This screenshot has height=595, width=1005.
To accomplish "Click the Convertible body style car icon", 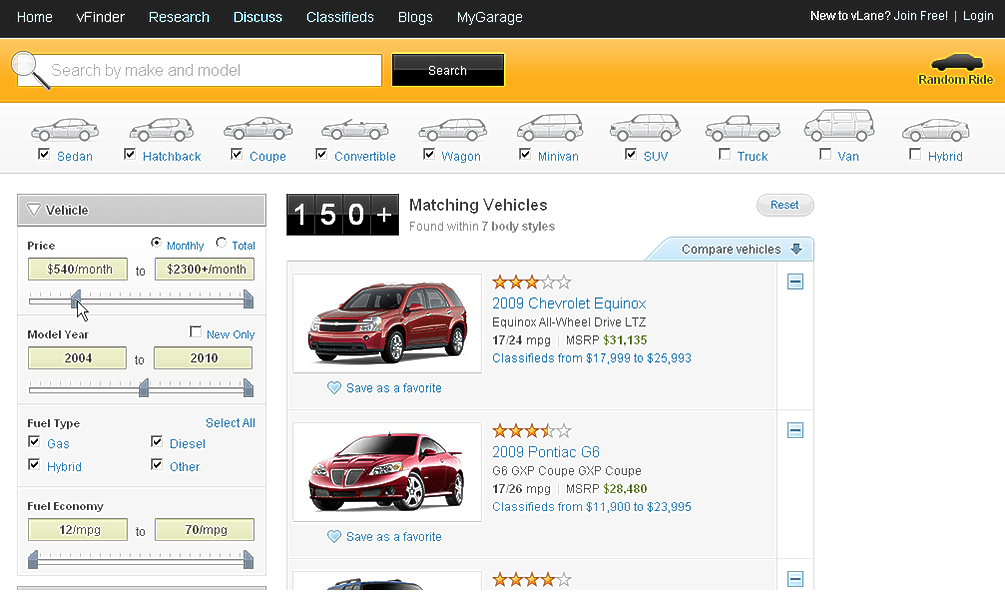I will pos(354,129).
